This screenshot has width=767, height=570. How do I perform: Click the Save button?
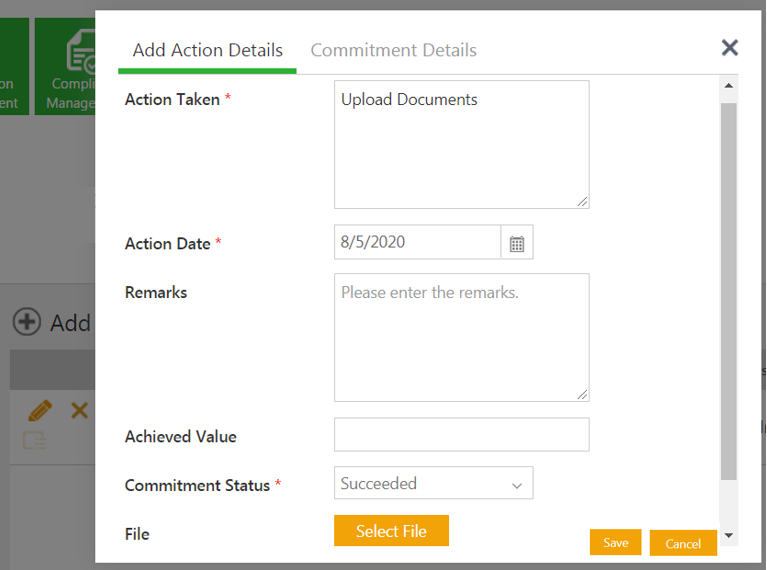click(615, 543)
